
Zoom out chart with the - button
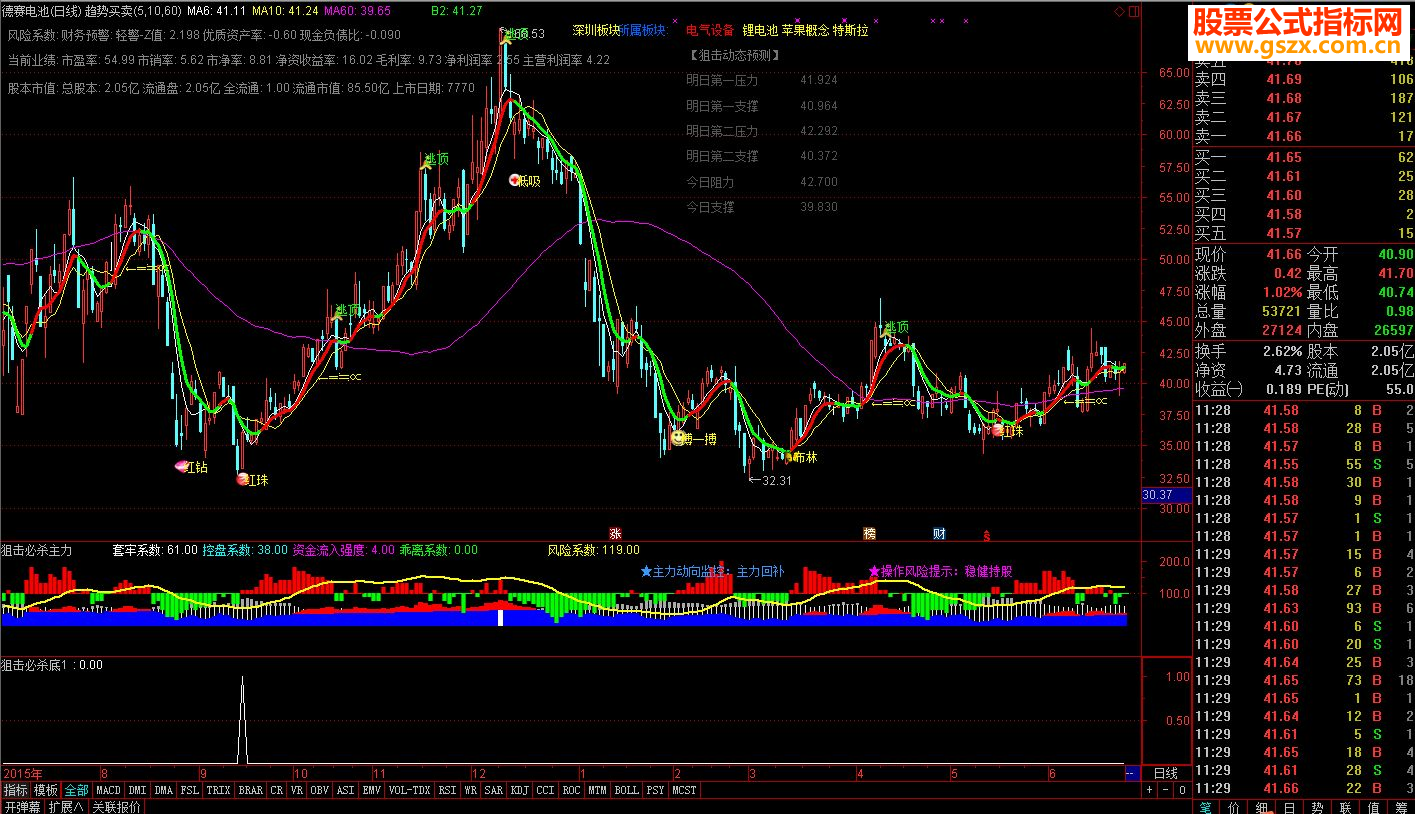1166,789
